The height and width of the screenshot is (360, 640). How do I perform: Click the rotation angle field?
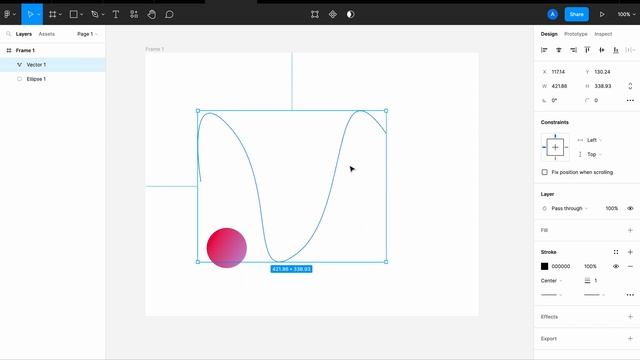561,100
